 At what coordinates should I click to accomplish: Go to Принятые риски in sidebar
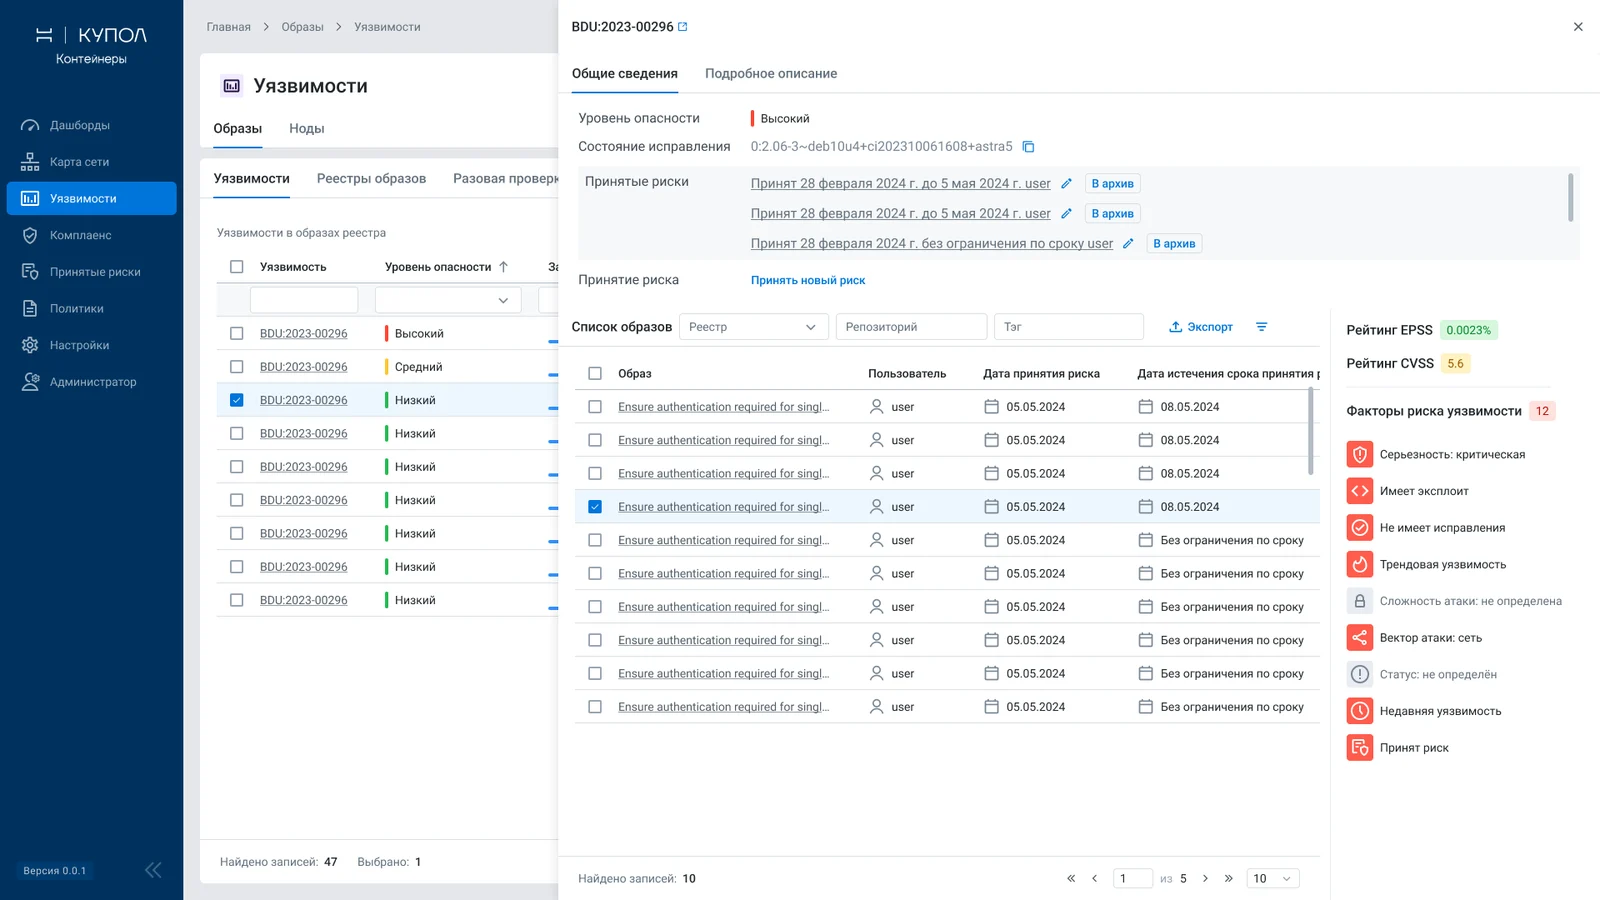tap(92, 272)
